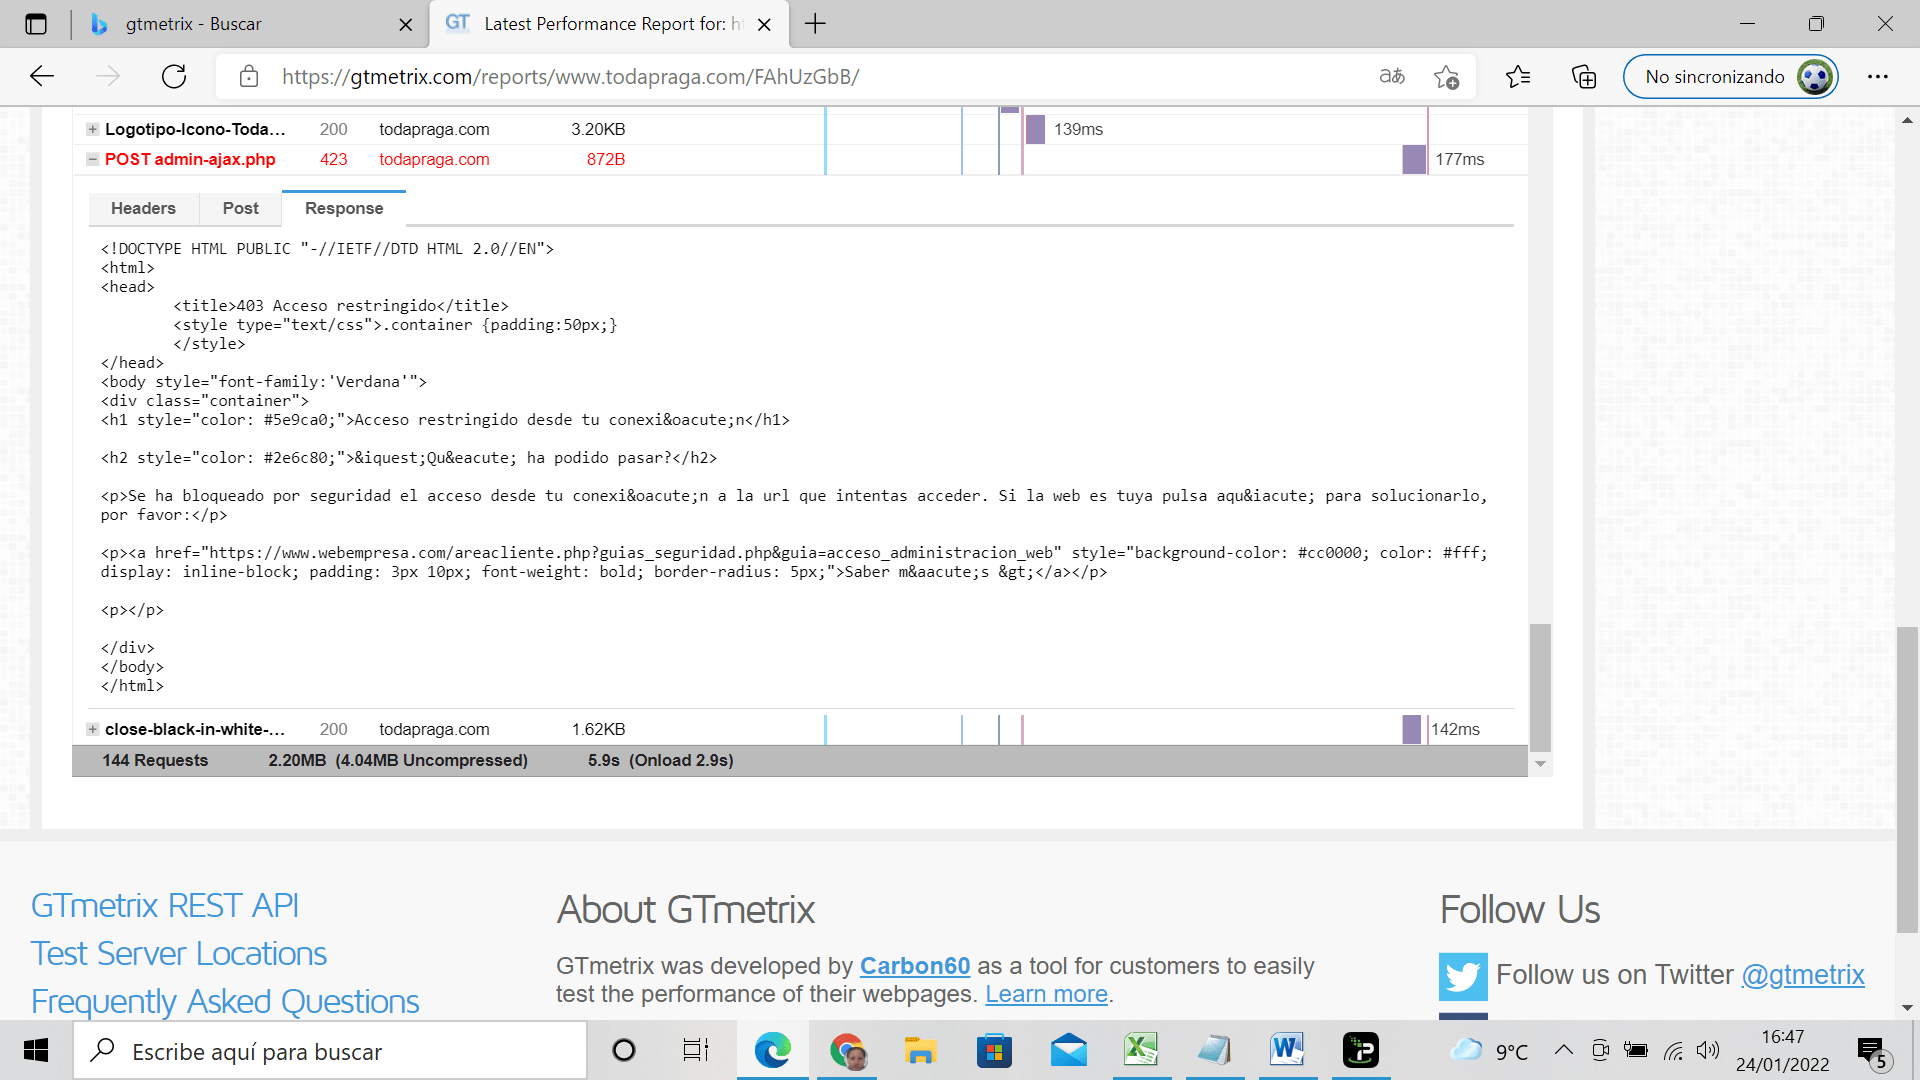This screenshot has width=1920, height=1080.
Task: Click the battery icon in system tray
Action: tap(1636, 1050)
